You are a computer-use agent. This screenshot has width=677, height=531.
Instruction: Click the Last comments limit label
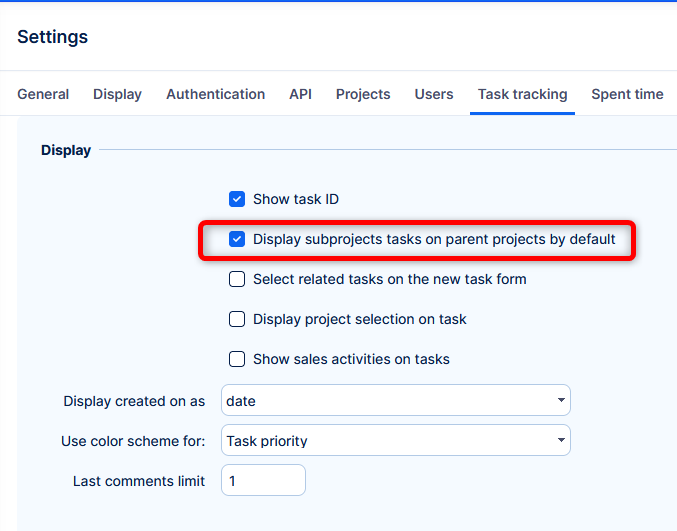[x=139, y=481]
